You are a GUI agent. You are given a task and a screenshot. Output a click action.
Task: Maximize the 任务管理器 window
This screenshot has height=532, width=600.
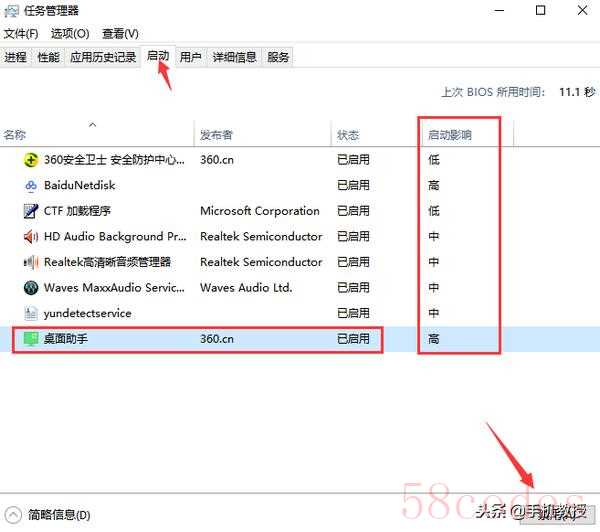coord(540,10)
